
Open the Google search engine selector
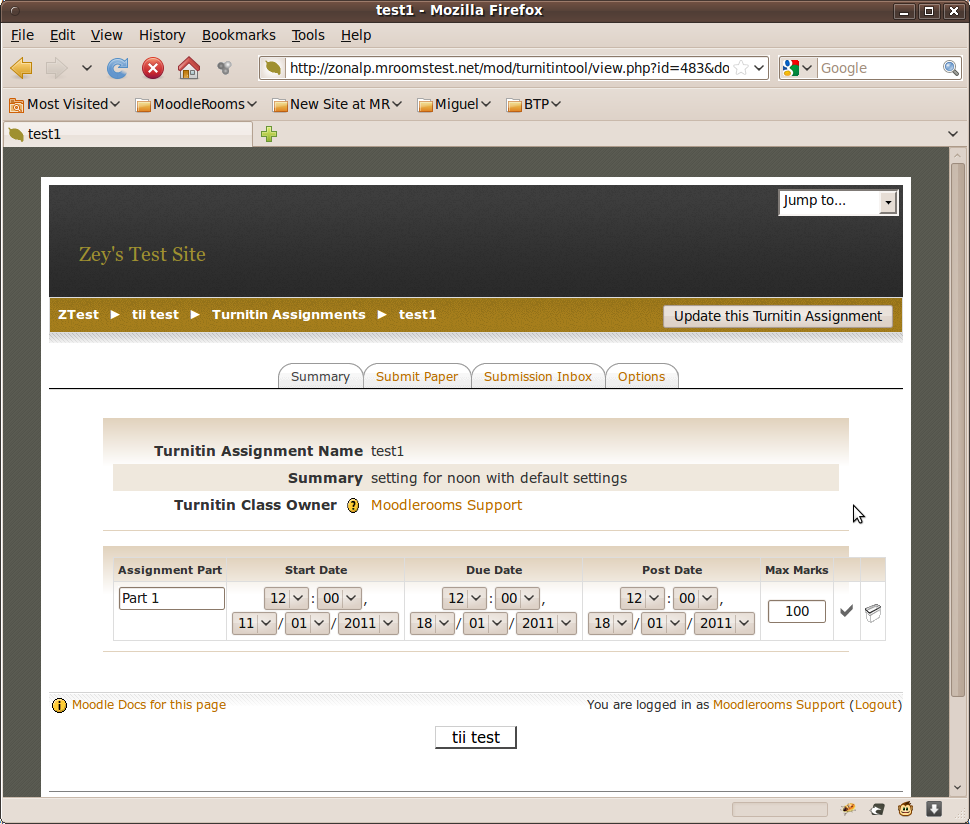pyautogui.click(x=797, y=68)
